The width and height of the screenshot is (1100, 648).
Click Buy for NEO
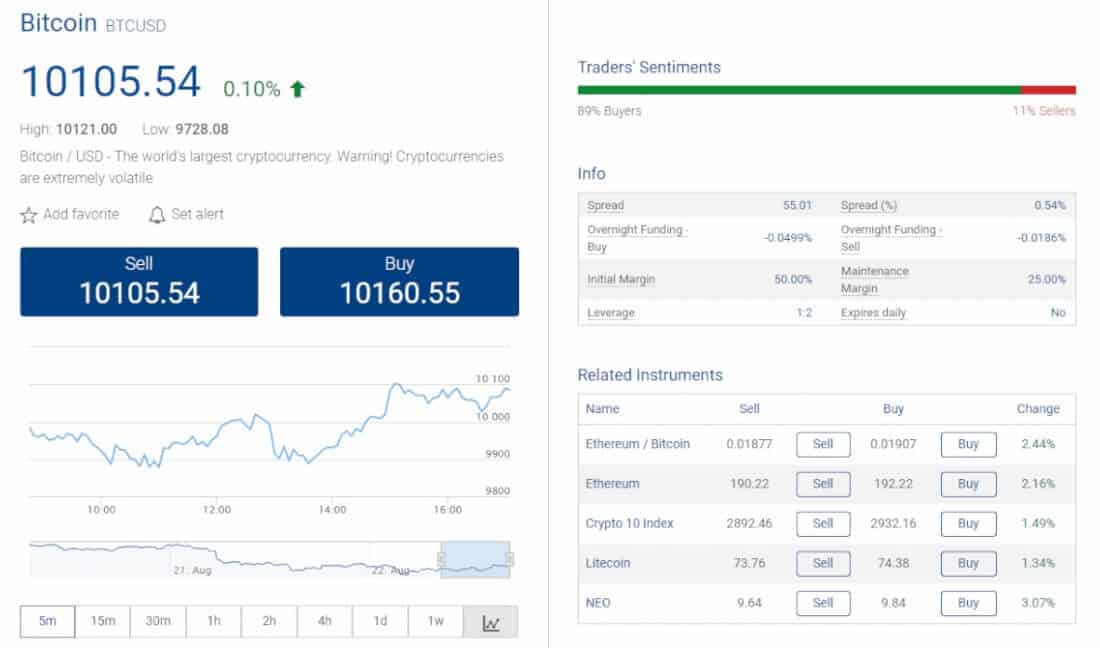click(x=967, y=603)
